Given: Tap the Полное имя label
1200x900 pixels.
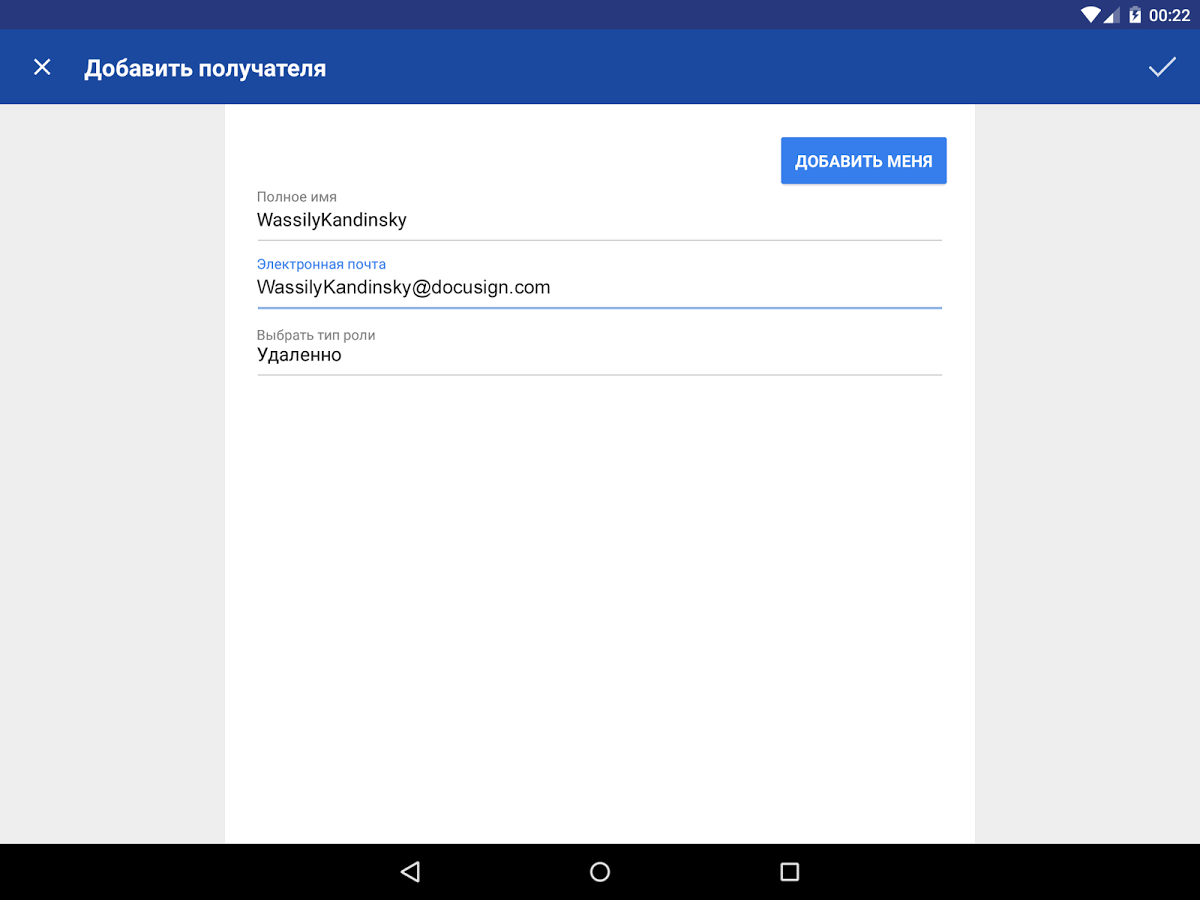Looking at the screenshot, I should coord(297,197).
